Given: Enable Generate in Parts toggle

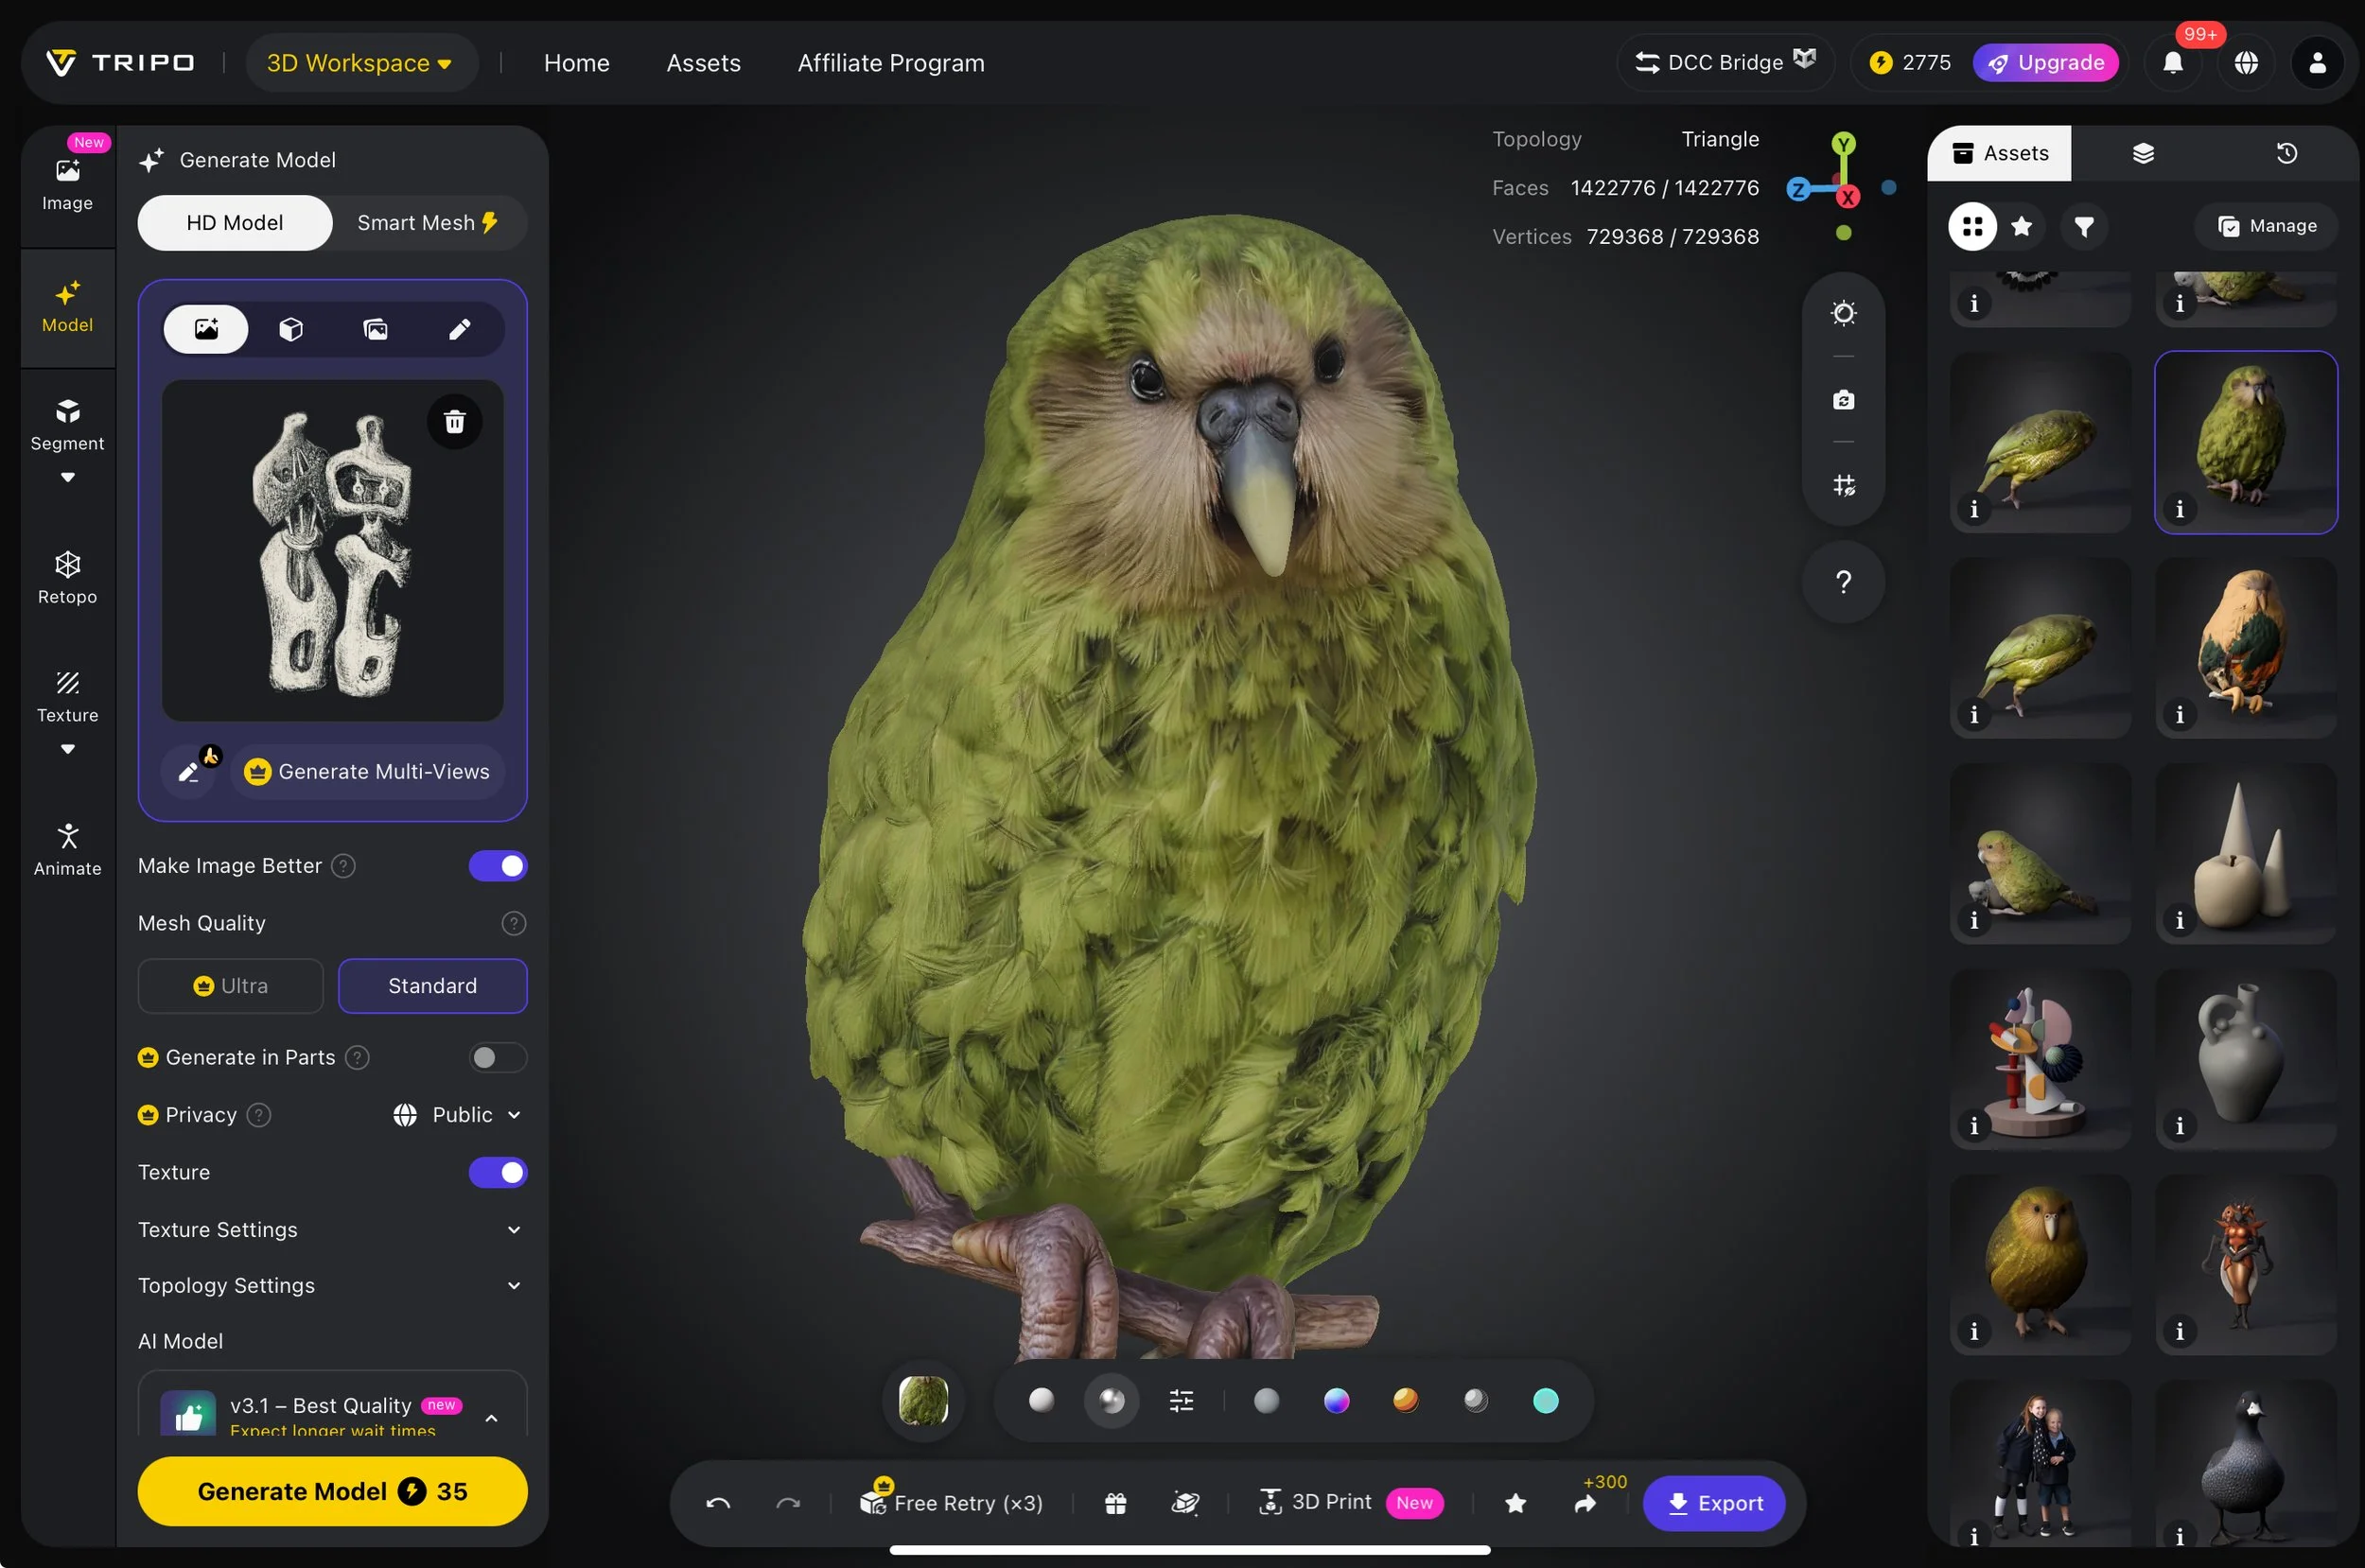Looking at the screenshot, I should tap(497, 1057).
